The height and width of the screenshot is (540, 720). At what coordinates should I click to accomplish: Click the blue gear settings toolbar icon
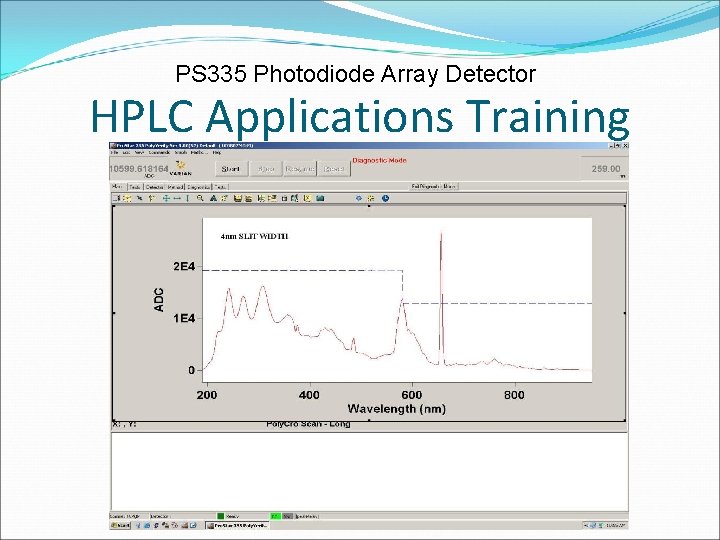[359, 198]
